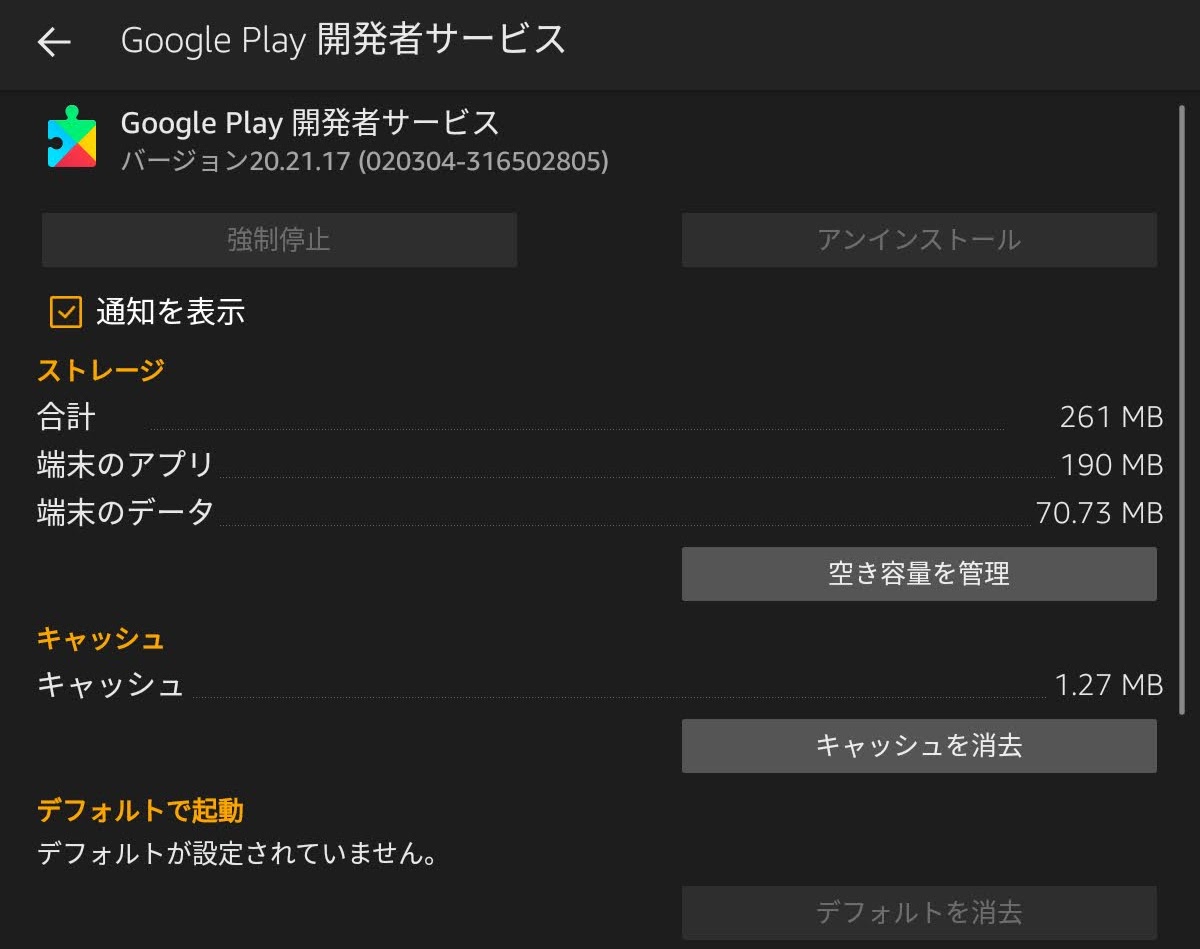Select the 端末のアプリ 190 MB row
Image resolution: width=1200 pixels, height=949 pixels.
pos(600,465)
